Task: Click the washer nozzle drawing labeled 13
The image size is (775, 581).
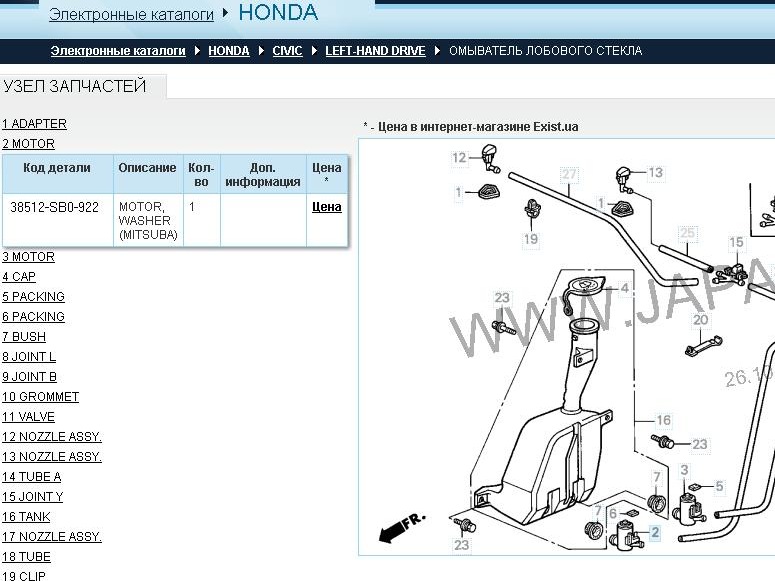Action: [x=624, y=180]
